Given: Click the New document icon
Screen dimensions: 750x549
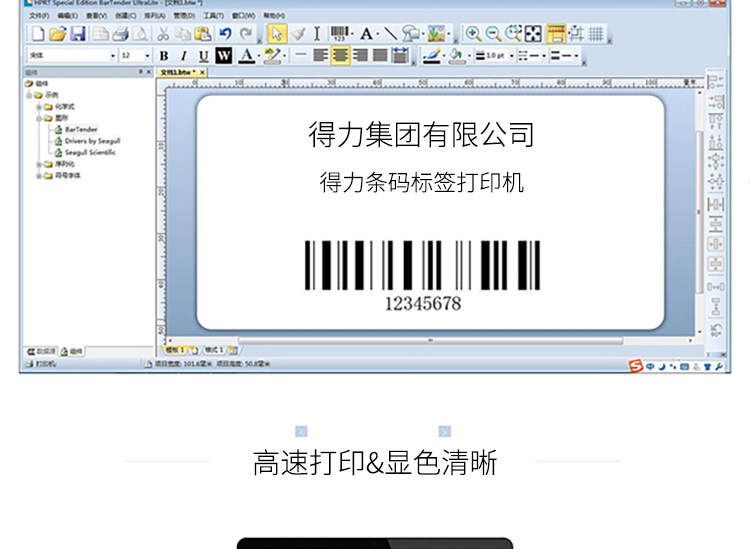Looking at the screenshot, I should coord(37,33).
